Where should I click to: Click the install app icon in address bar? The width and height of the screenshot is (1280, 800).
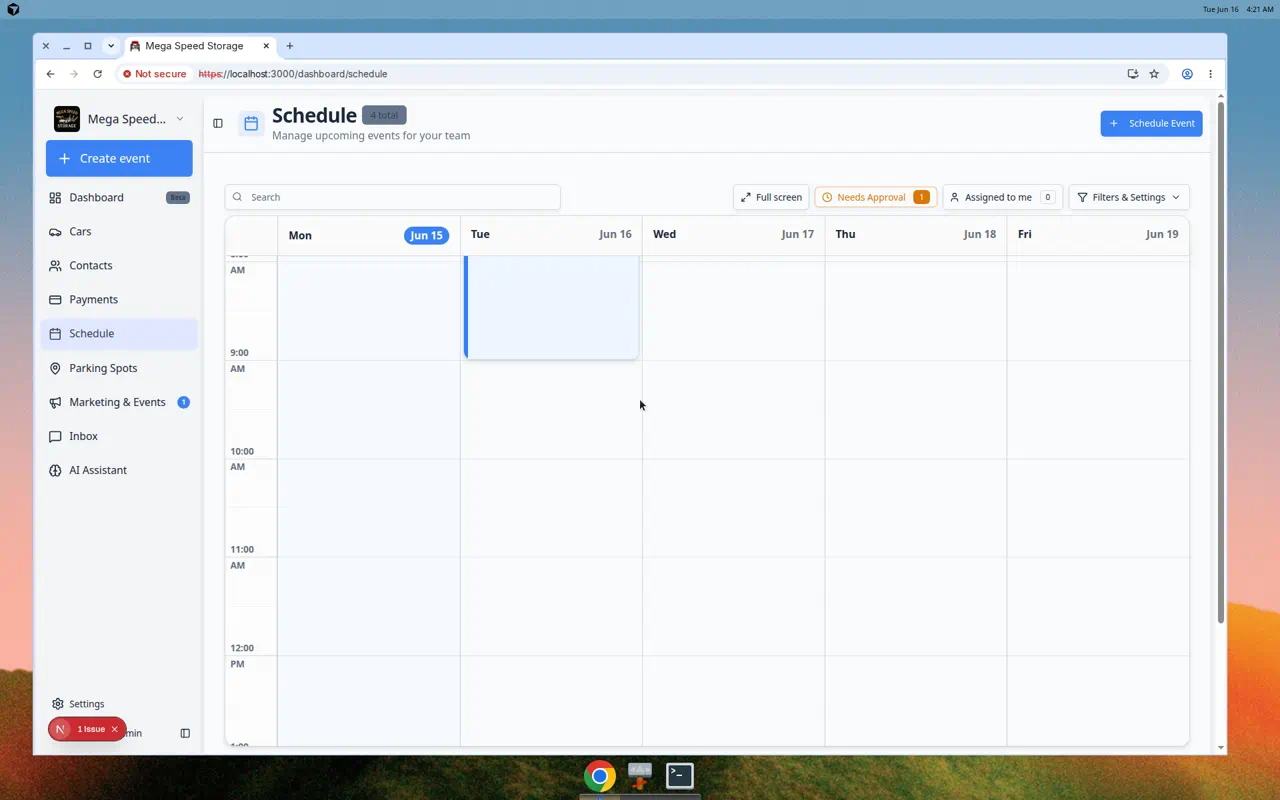click(x=1132, y=74)
